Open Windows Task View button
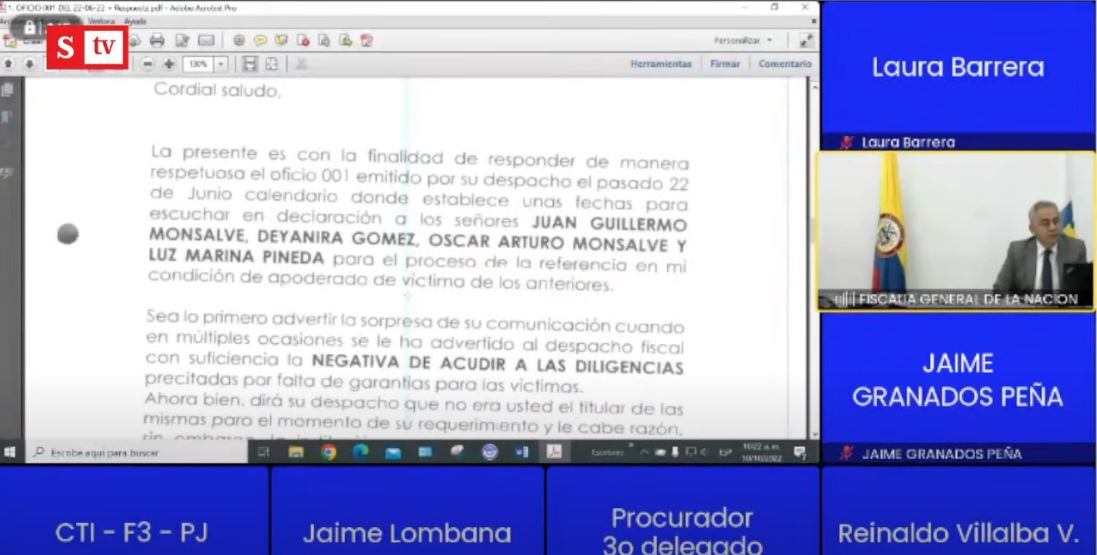The height and width of the screenshot is (555, 1097). [x=263, y=452]
